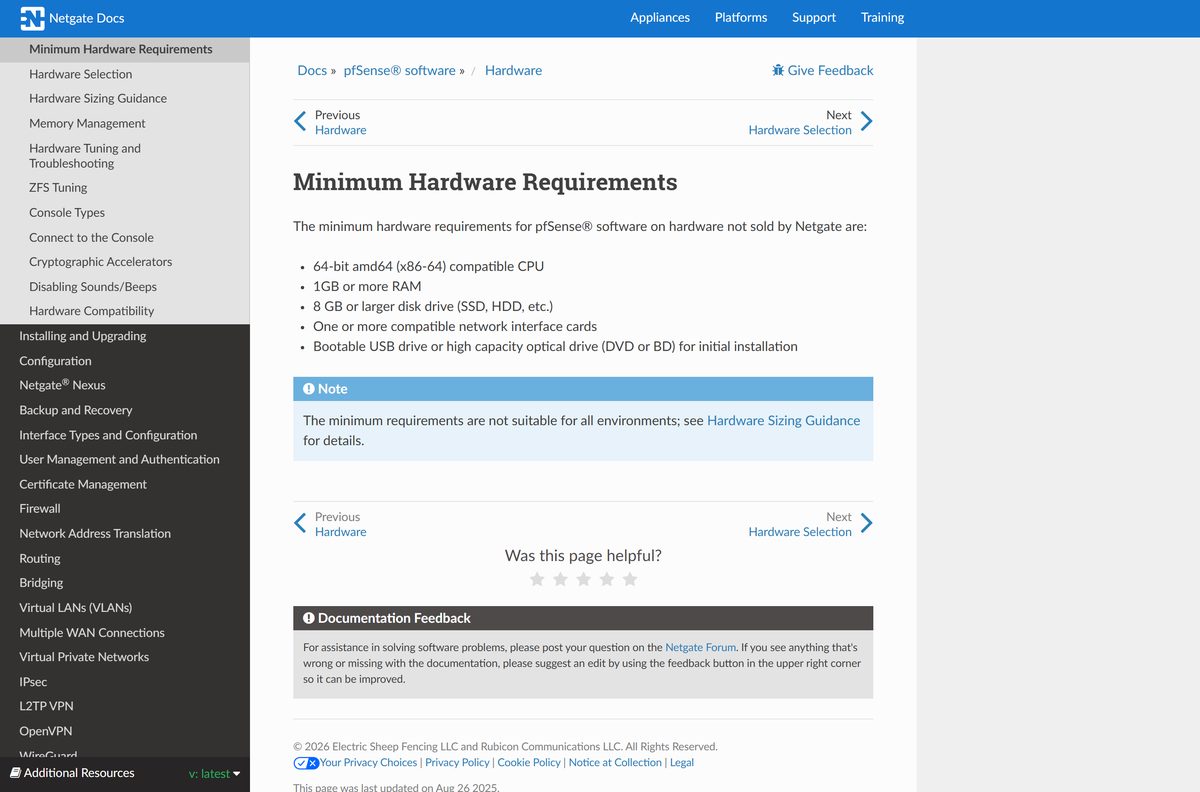Open IPsec section in sidebar
Viewport: 1200px width, 792px height.
(x=125, y=682)
